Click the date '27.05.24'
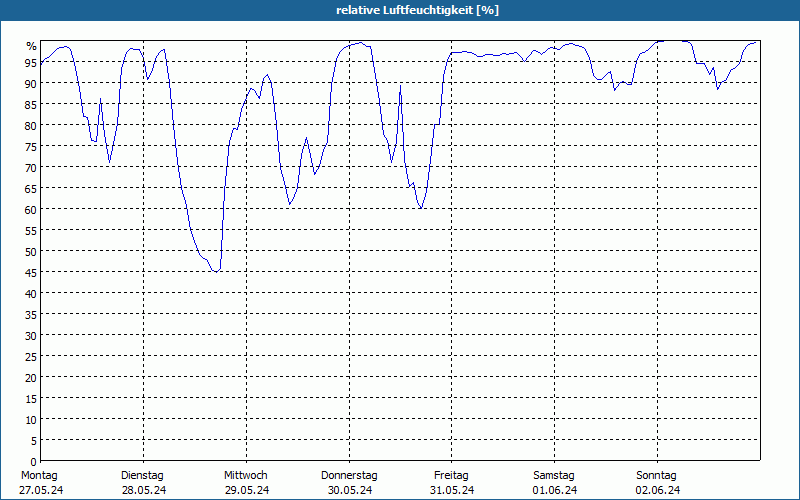The image size is (800, 500). pos(41,490)
